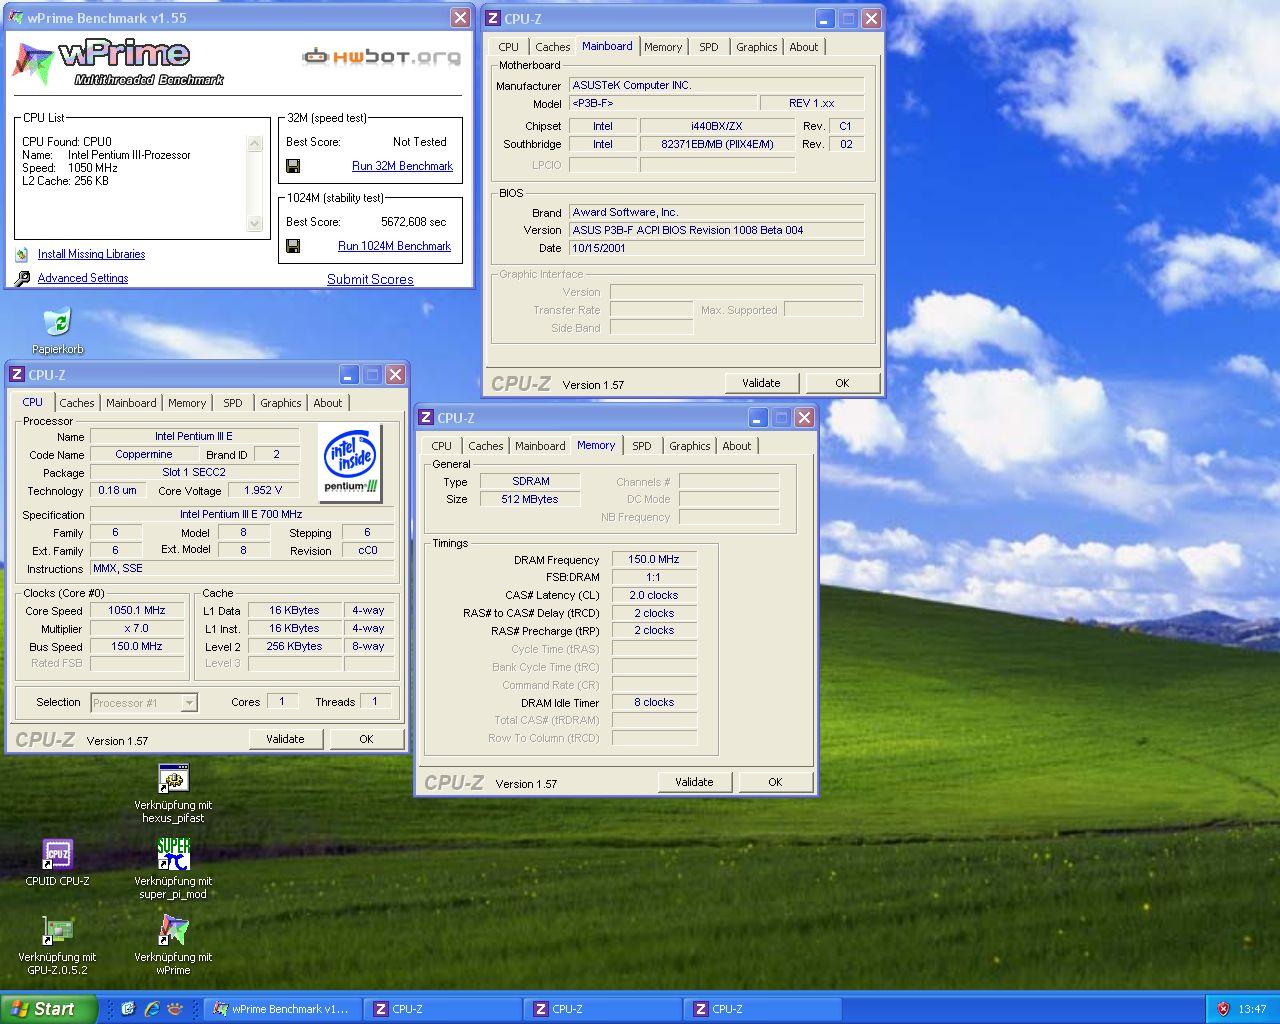Screen dimensions: 1280x1024
Task: Select SPD tab in Memory CPU-Z window
Action: tap(642, 446)
